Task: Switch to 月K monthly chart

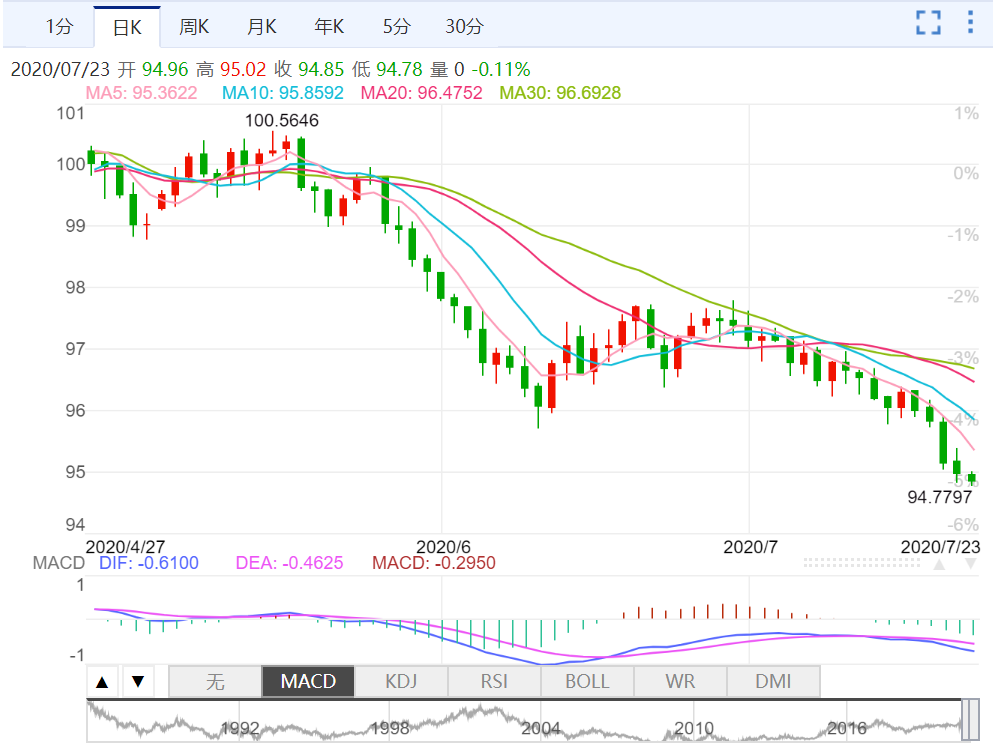Action: (262, 27)
